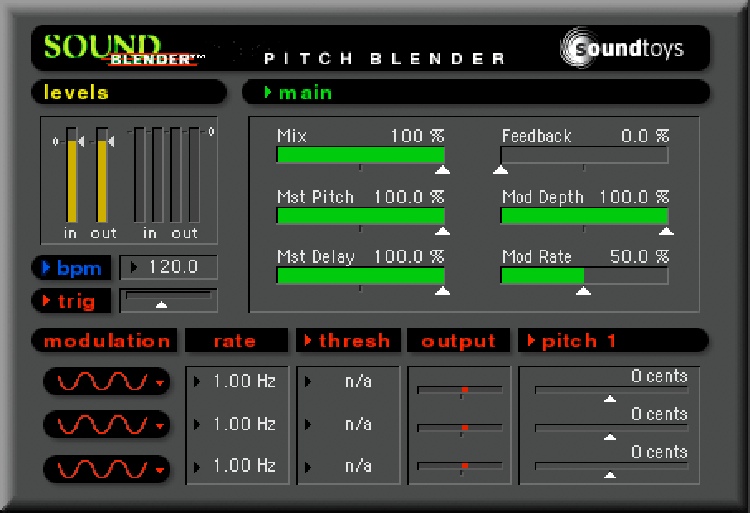Screen dimensions: 750x513
Task: Adjust the Feedback slider bar
Action: tap(584, 155)
